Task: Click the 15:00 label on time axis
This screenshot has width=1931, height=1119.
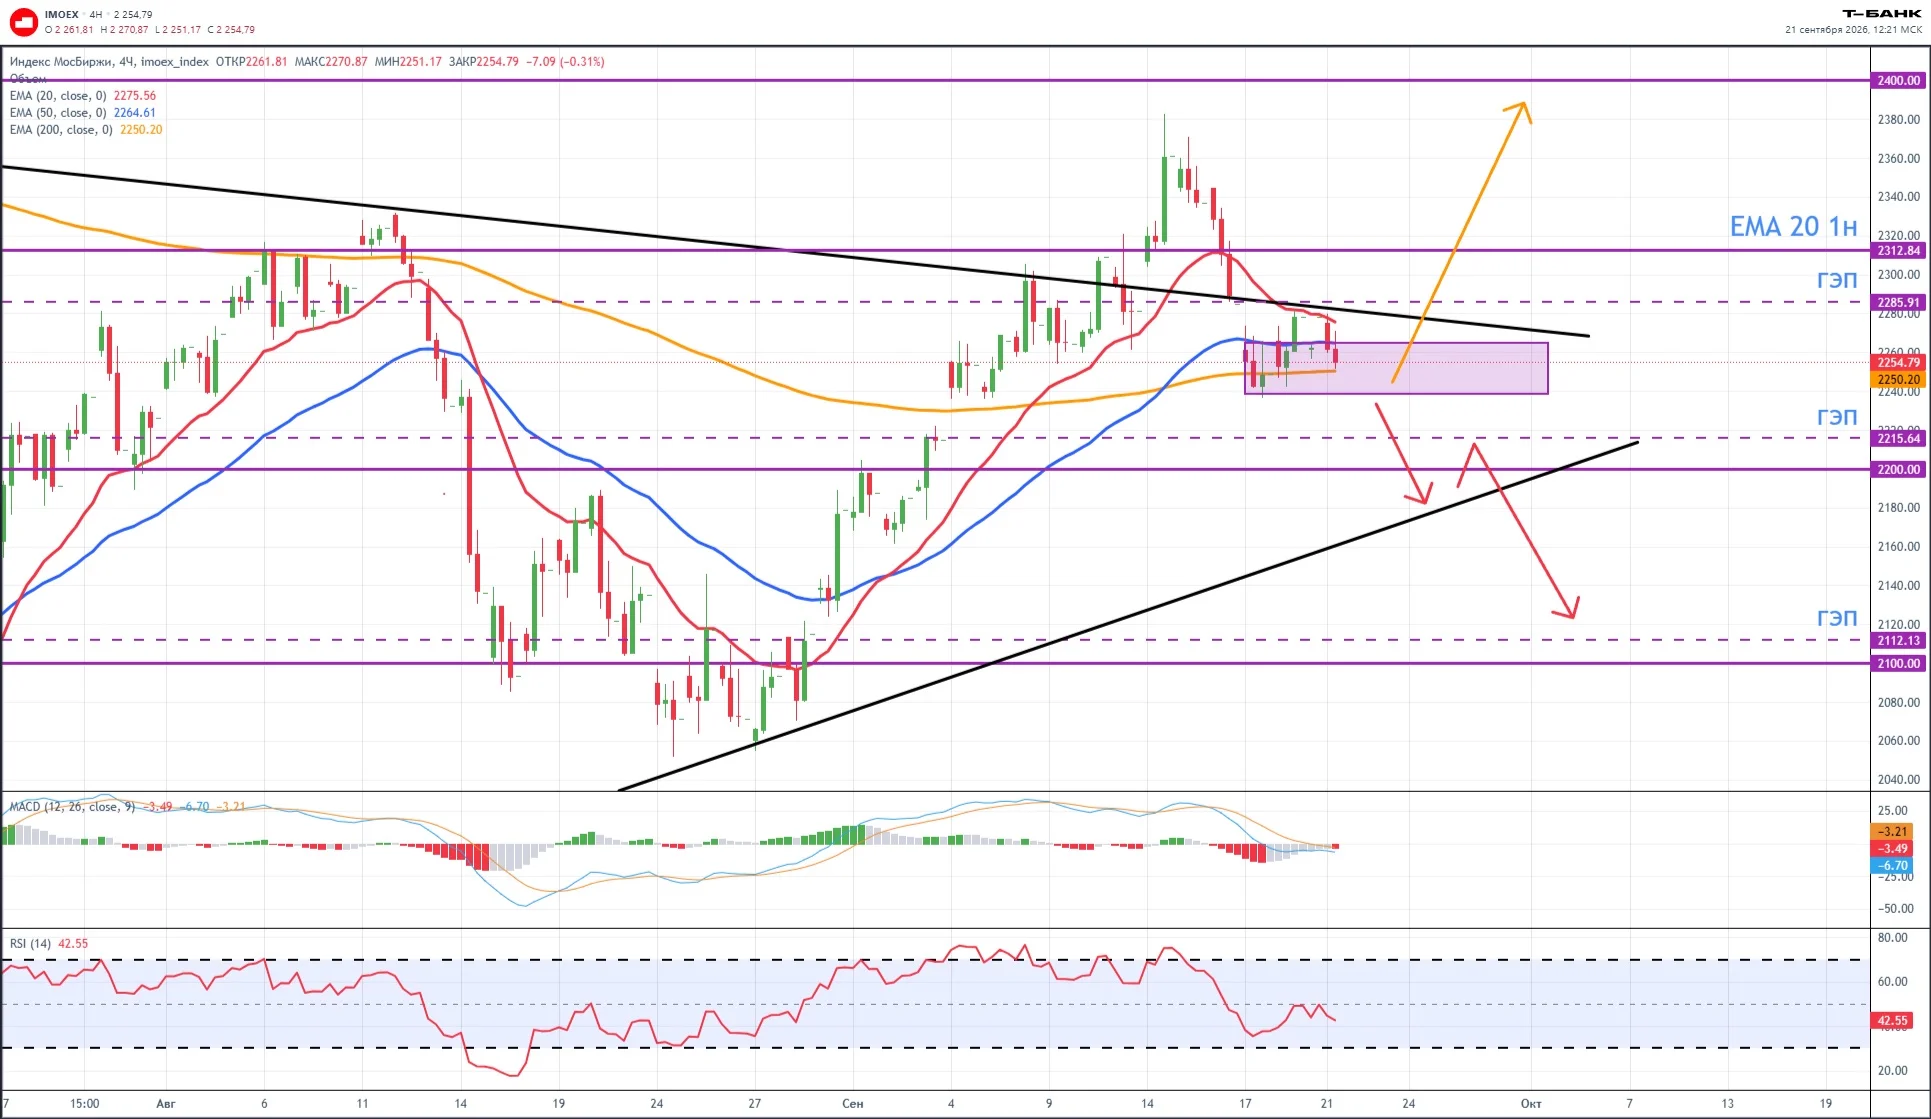Action: pos(85,1103)
